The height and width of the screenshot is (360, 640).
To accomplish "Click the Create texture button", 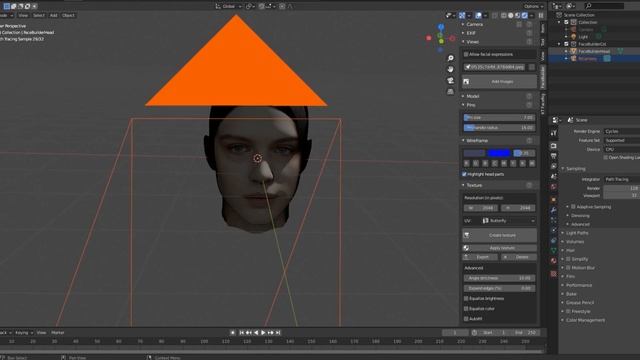I will 499,235.
